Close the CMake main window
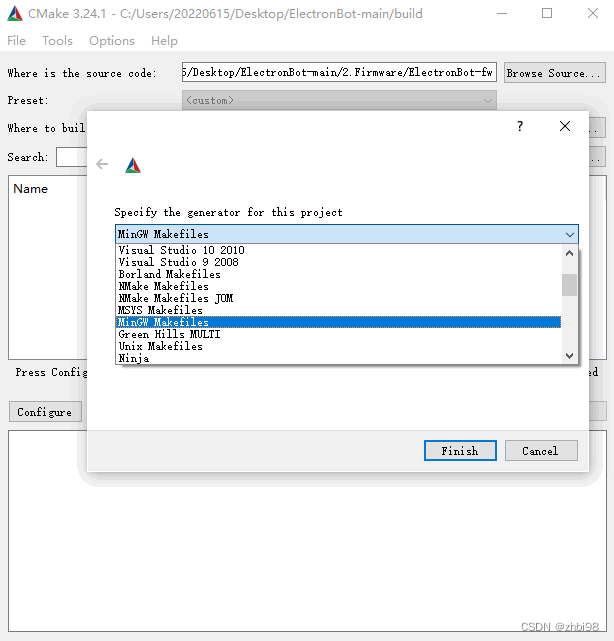 point(593,13)
